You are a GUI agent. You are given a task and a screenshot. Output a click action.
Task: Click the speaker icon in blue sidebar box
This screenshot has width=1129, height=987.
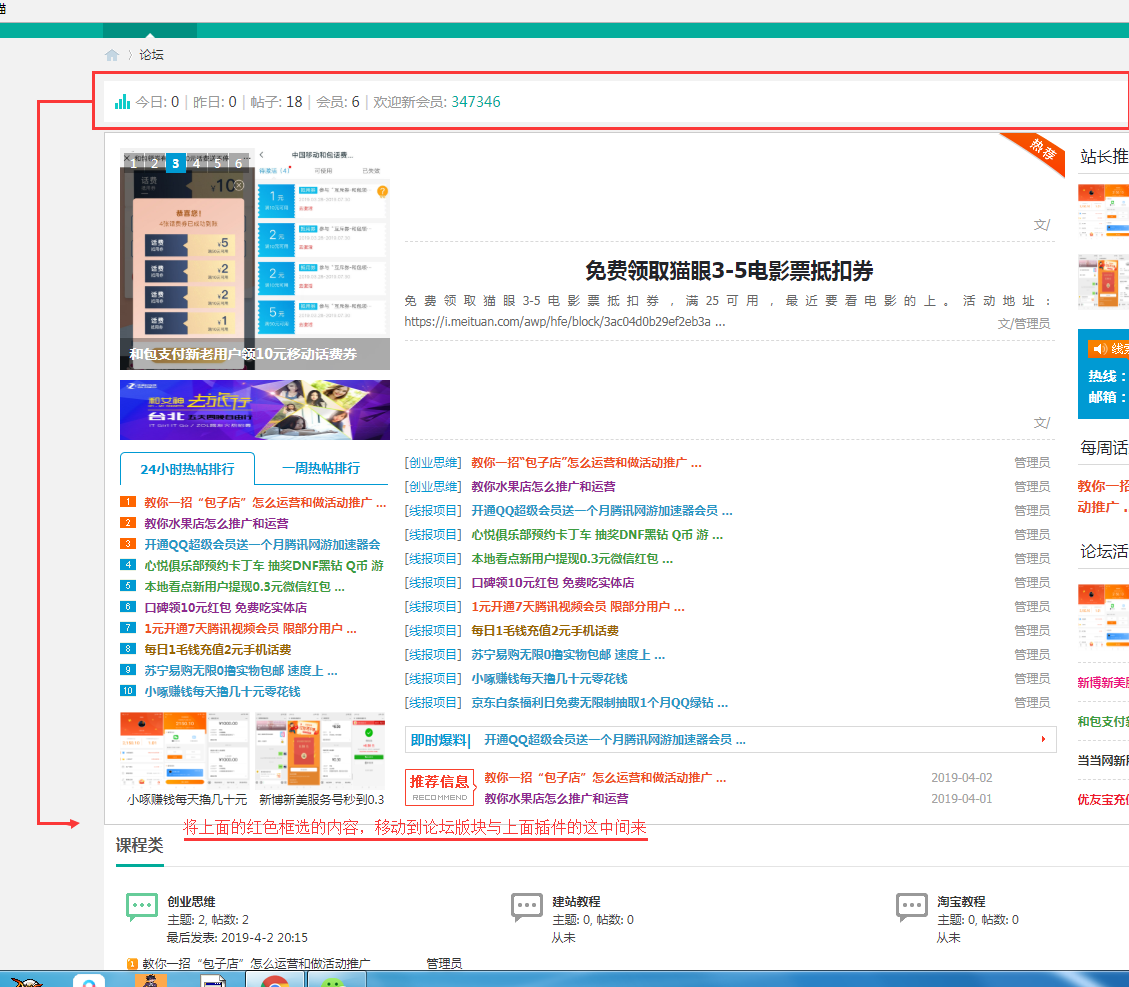pyautogui.click(x=1099, y=349)
